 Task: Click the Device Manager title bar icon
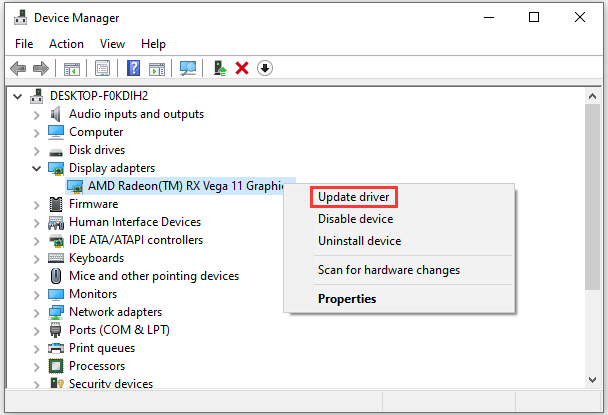point(21,17)
